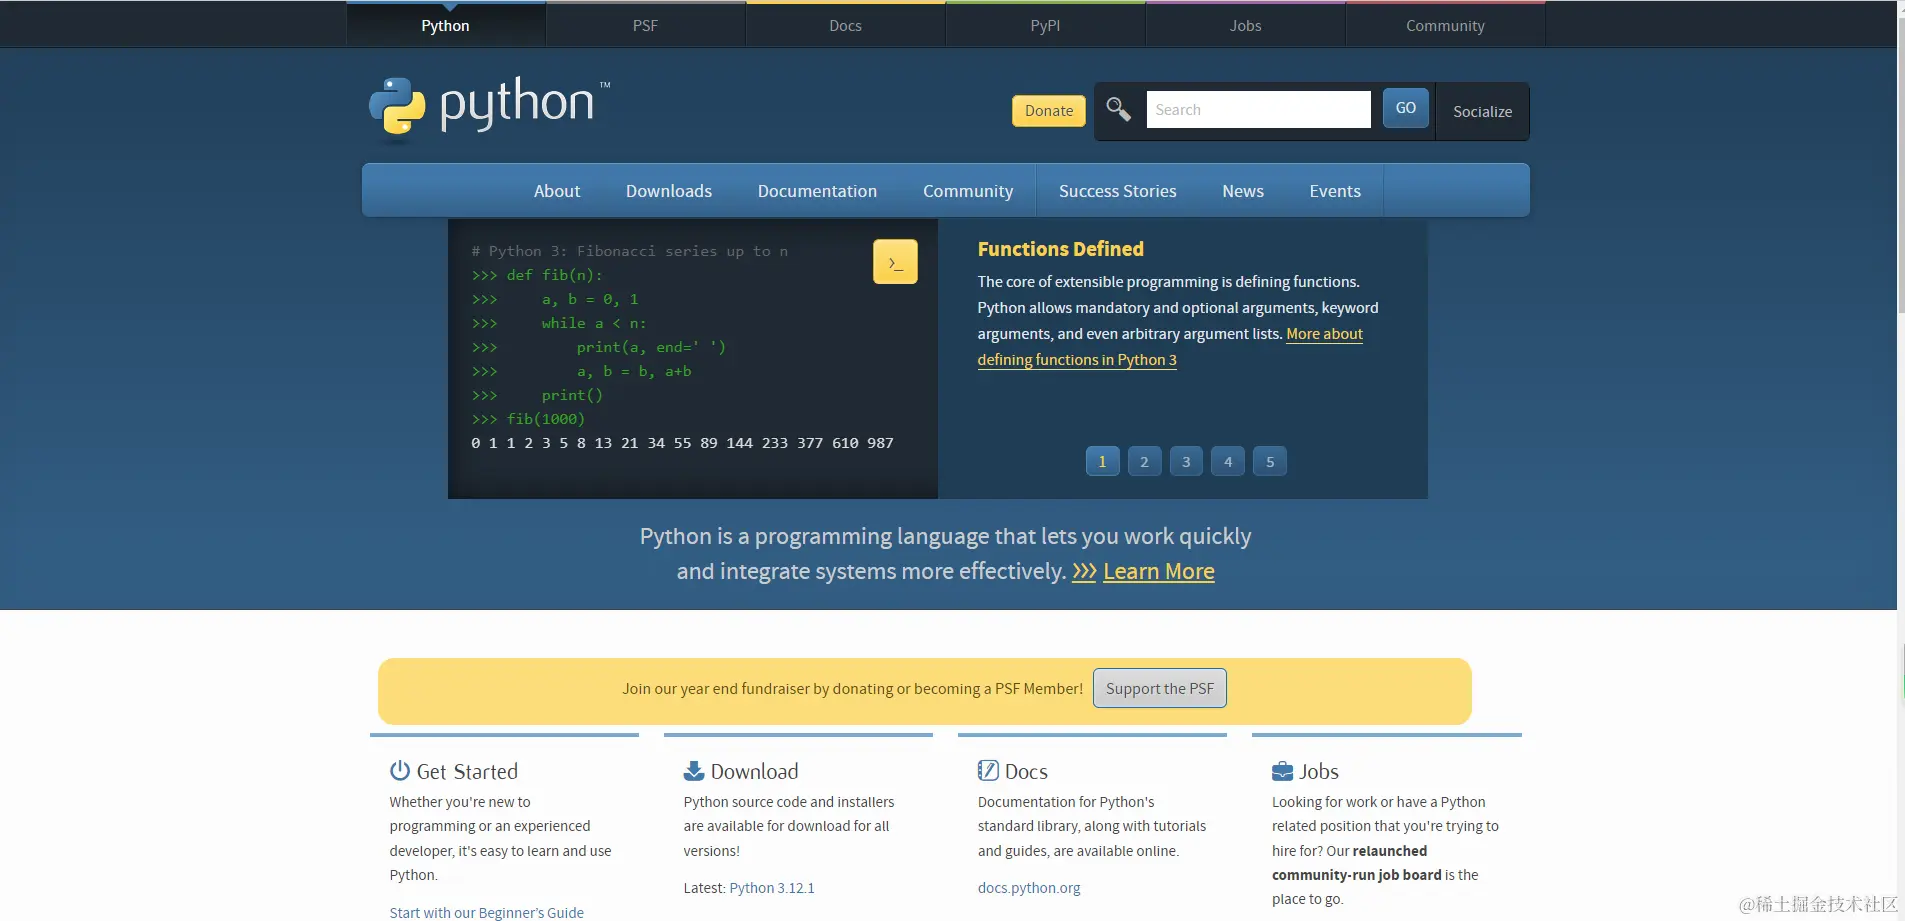Open the PyPI top tab

[1045, 25]
